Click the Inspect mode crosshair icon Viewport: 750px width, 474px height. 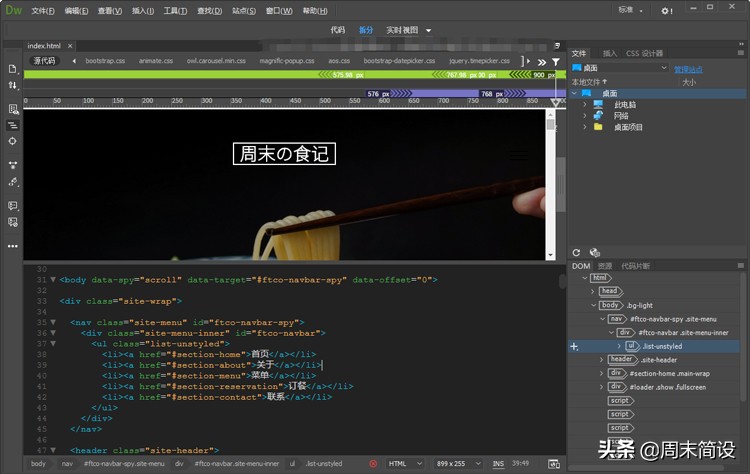click(x=13, y=141)
